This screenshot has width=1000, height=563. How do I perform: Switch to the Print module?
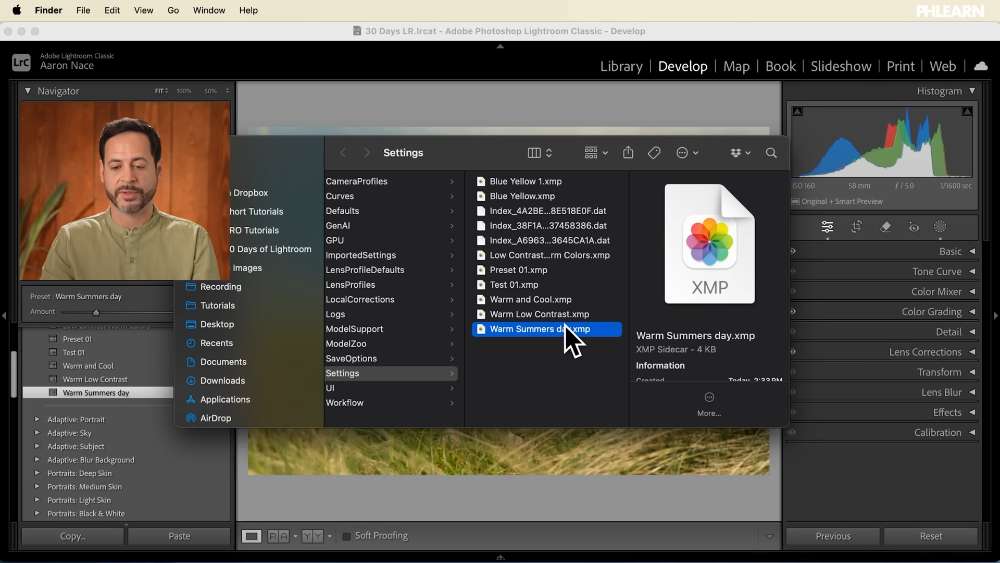pyautogui.click(x=901, y=66)
